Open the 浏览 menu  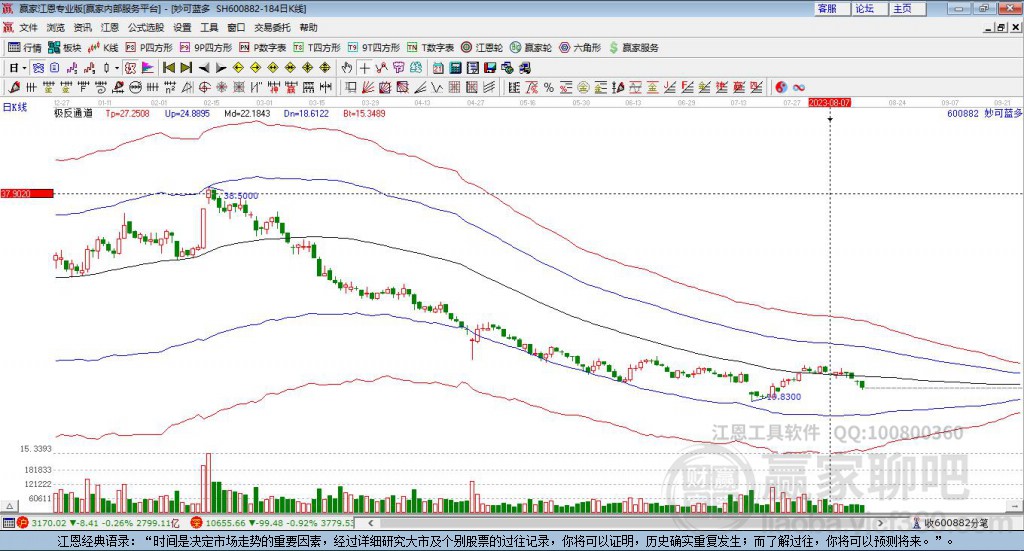tap(56, 27)
